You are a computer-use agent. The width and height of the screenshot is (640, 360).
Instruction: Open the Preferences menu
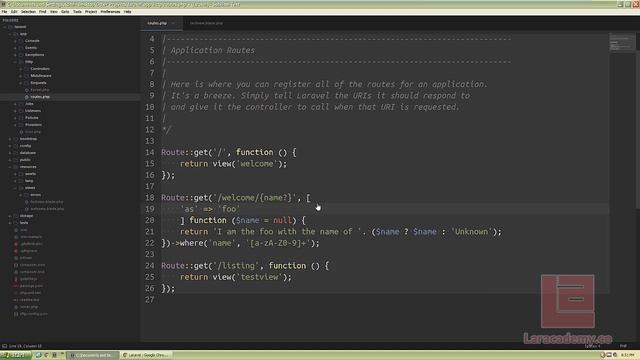(110, 12)
